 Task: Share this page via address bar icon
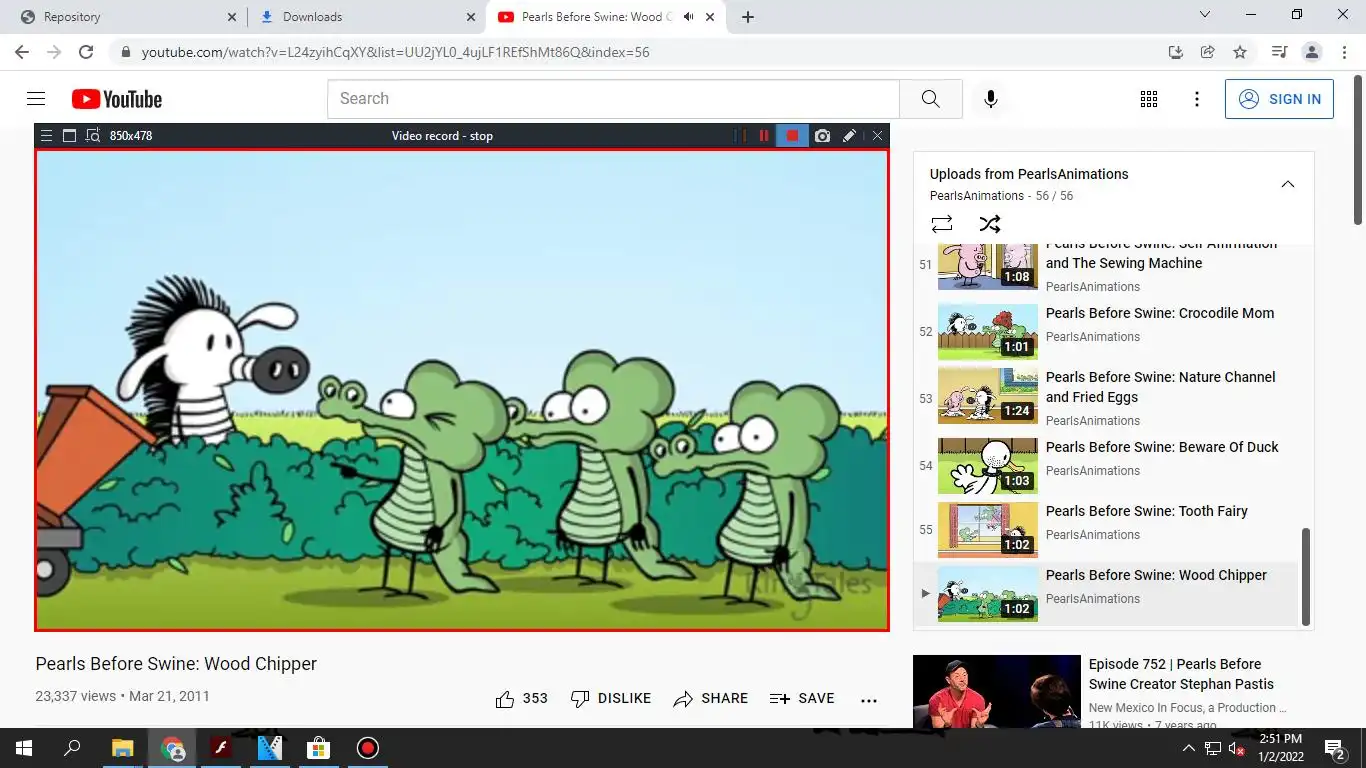pyautogui.click(x=1208, y=52)
